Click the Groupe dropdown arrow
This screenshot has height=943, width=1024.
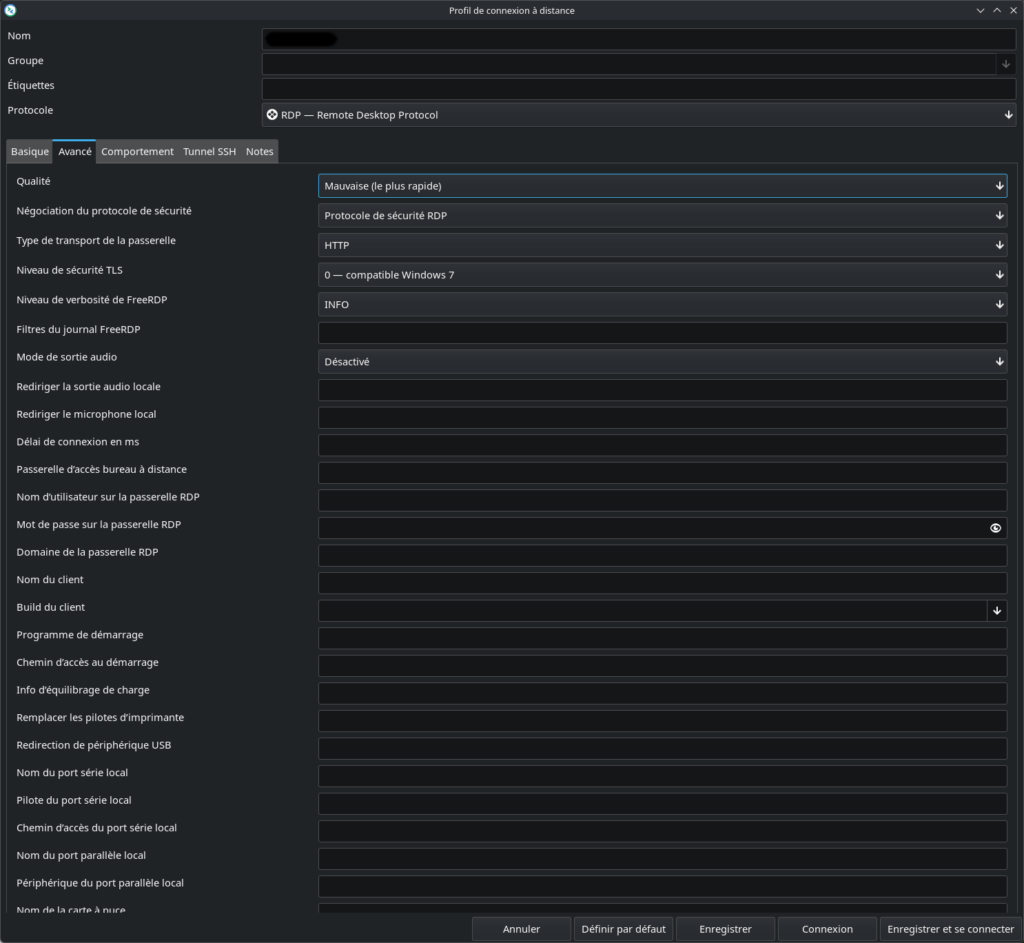1006,64
